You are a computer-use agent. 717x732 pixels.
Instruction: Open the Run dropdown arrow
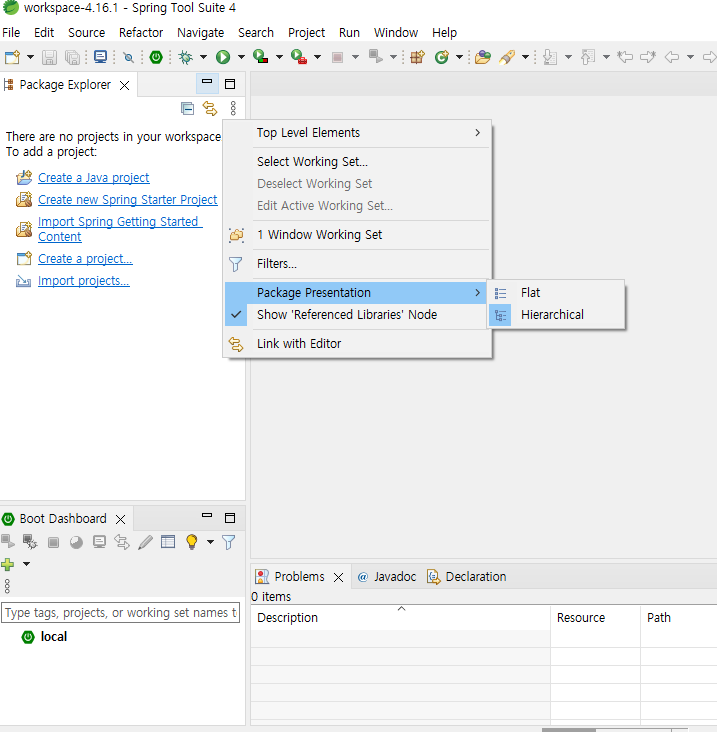point(241,57)
